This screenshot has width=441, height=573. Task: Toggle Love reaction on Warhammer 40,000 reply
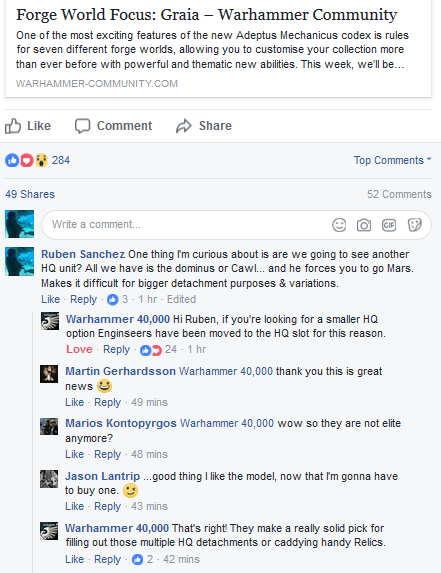79,349
